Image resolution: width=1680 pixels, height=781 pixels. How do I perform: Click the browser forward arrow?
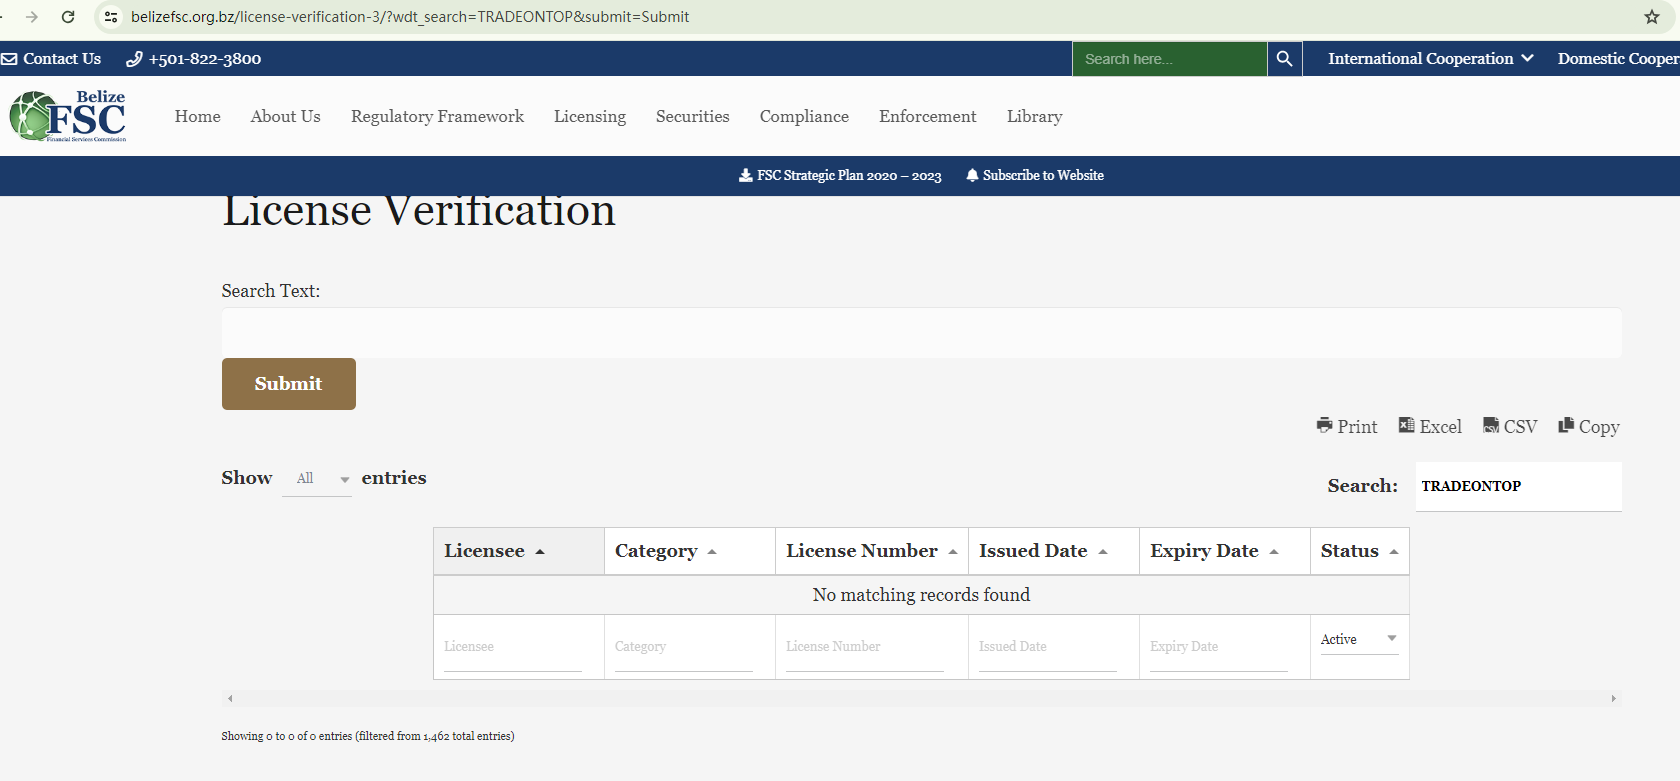coord(32,17)
